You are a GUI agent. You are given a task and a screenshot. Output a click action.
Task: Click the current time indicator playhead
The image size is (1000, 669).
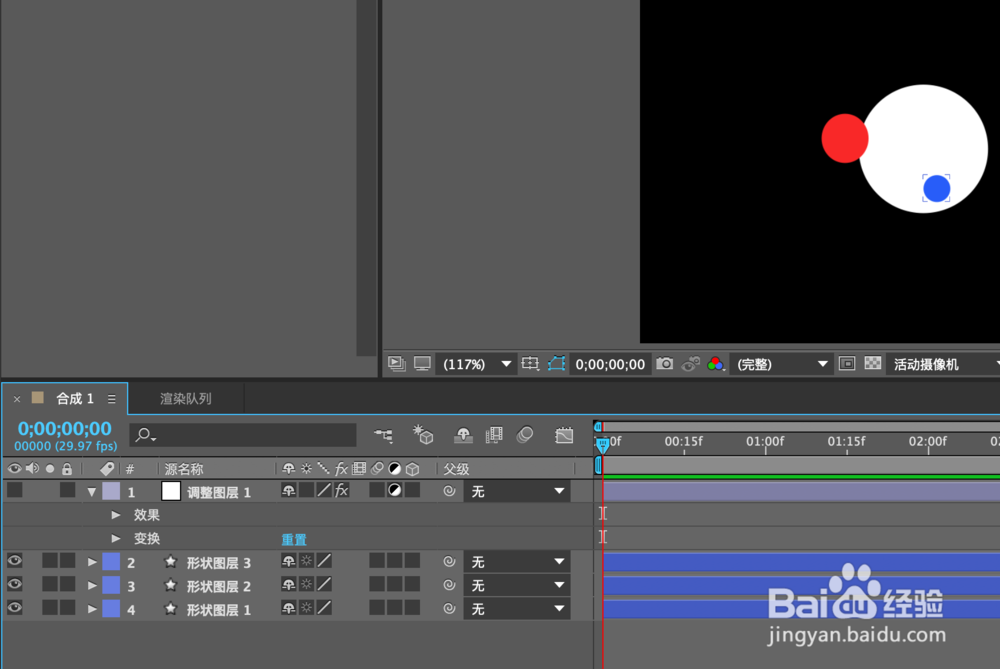tap(602, 445)
